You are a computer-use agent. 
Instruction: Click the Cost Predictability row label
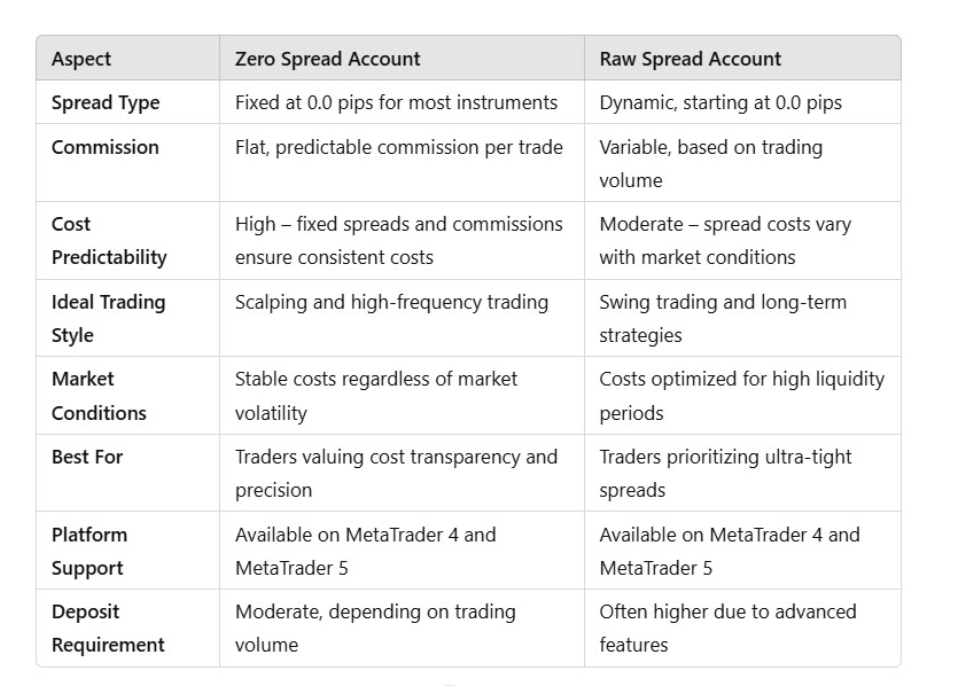click(x=109, y=241)
